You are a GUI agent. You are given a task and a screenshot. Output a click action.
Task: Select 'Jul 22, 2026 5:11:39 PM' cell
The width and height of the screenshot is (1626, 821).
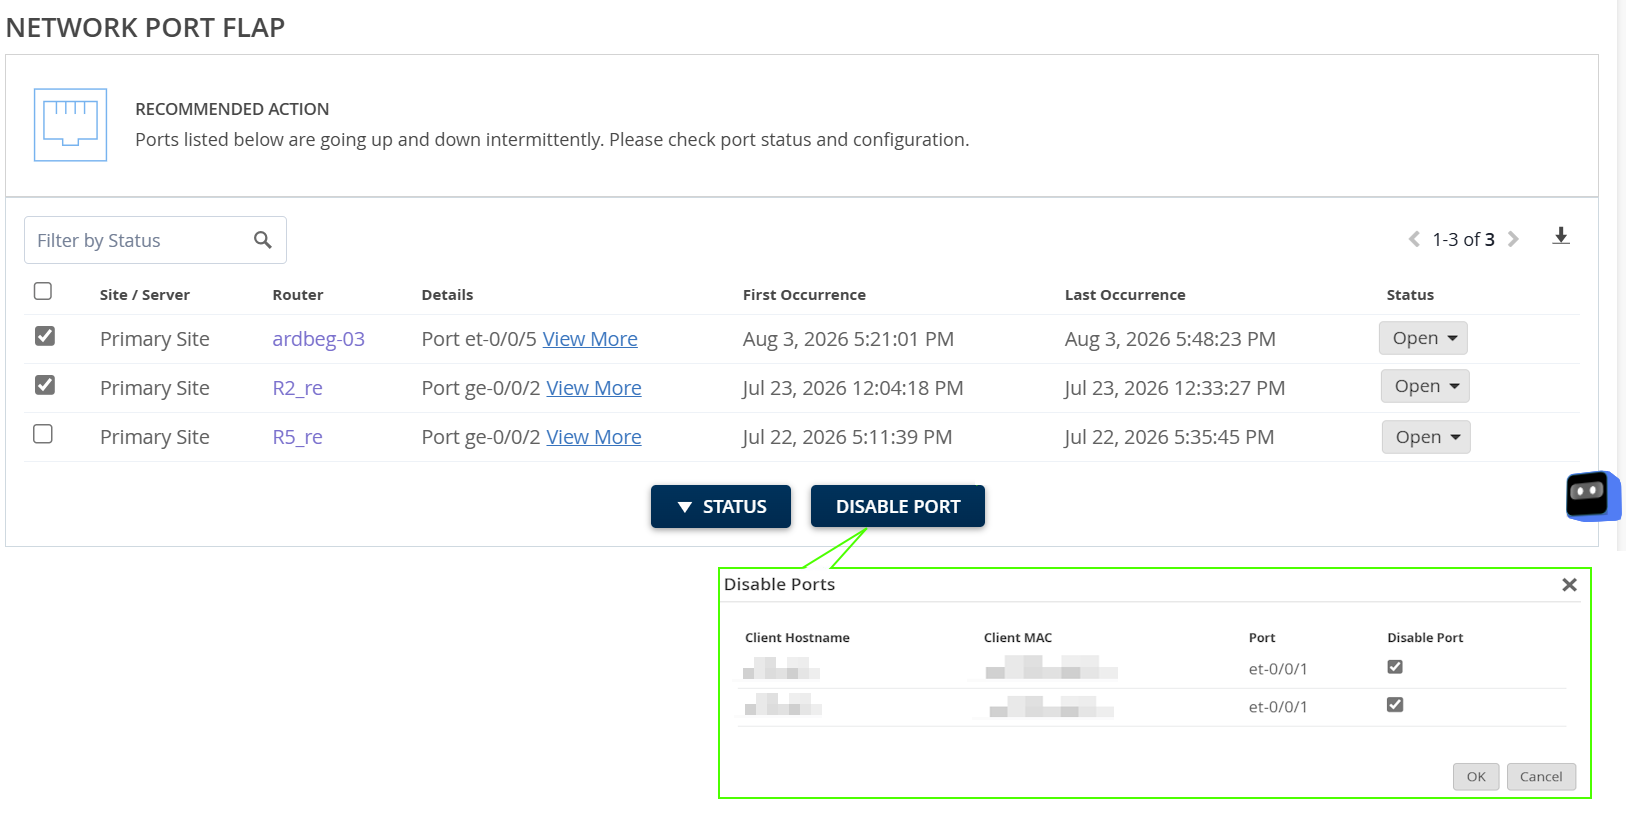click(x=847, y=437)
